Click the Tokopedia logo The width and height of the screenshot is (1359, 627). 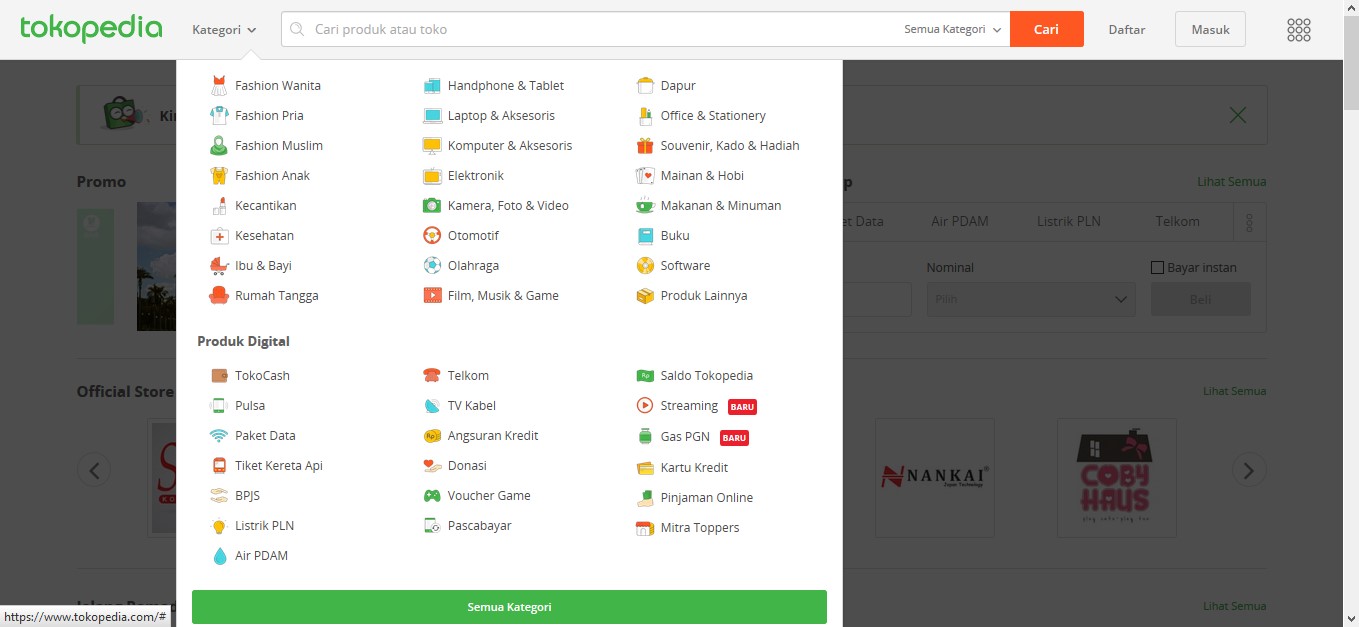point(91,29)
